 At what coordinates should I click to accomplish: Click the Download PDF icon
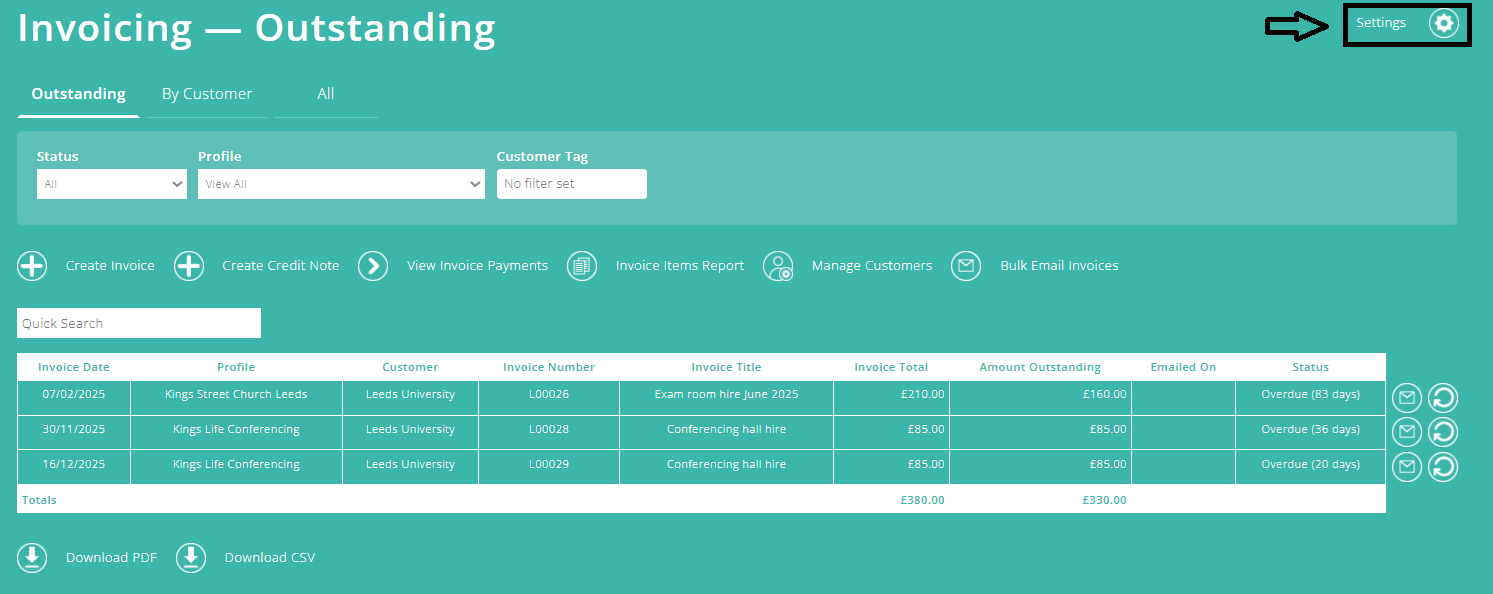(x=31, y=557)
